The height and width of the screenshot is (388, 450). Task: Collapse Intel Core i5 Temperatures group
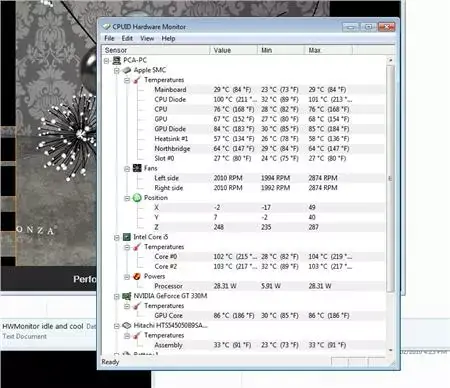click(x=127, y=247)
